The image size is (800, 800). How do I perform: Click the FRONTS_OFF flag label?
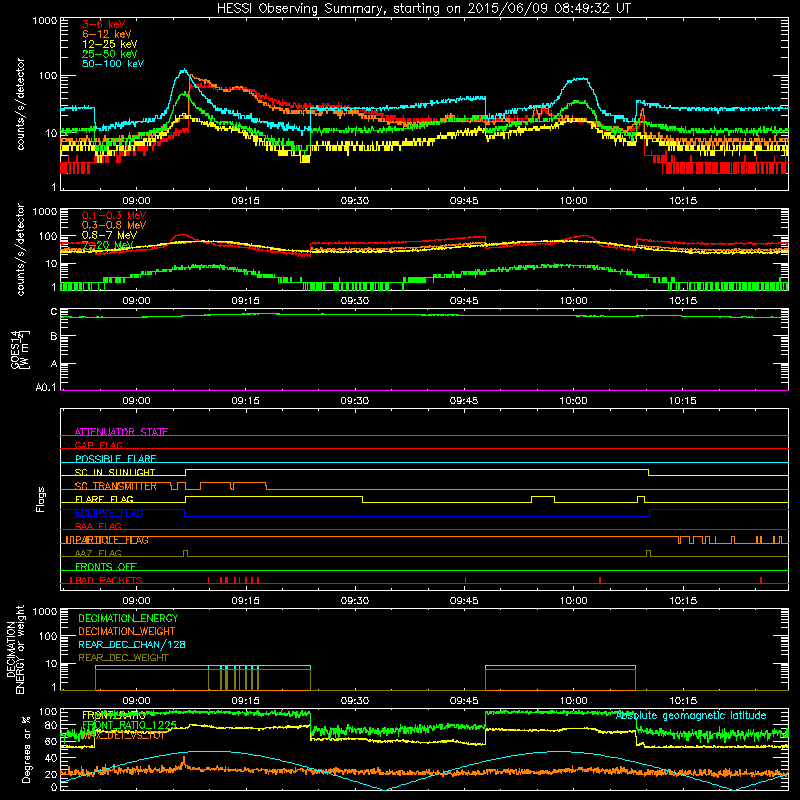pos(106,567)
